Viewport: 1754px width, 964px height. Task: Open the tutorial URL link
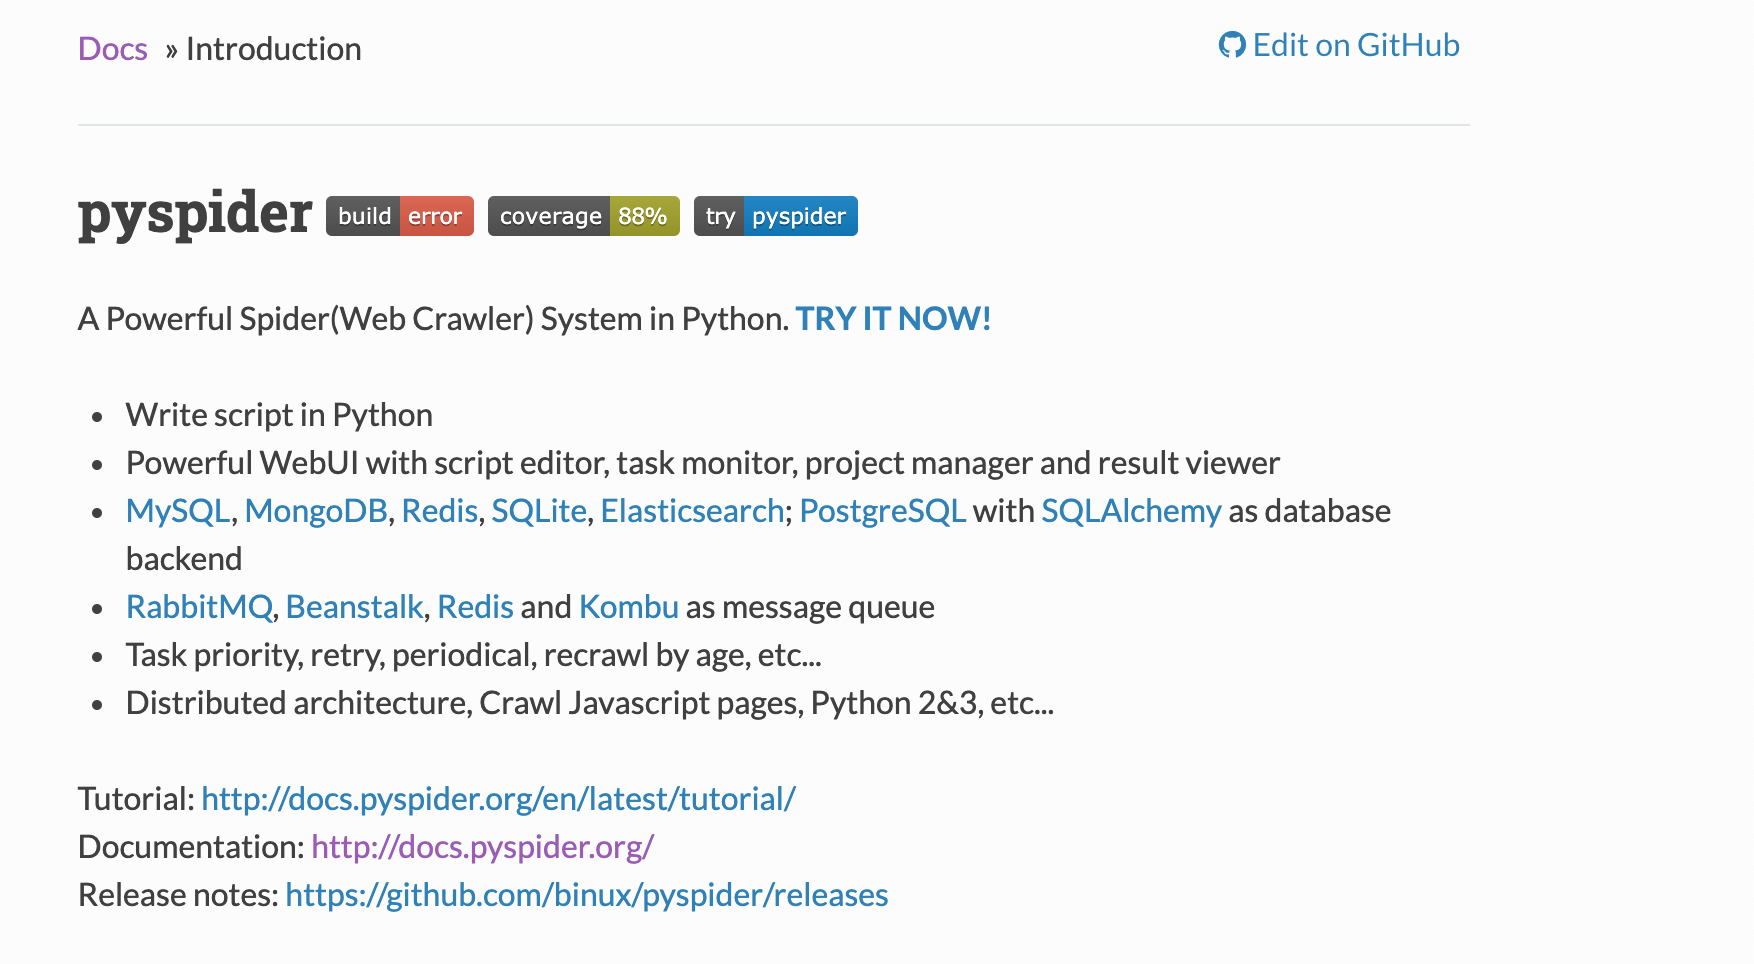pyautogui.click(x=498, y=799)
